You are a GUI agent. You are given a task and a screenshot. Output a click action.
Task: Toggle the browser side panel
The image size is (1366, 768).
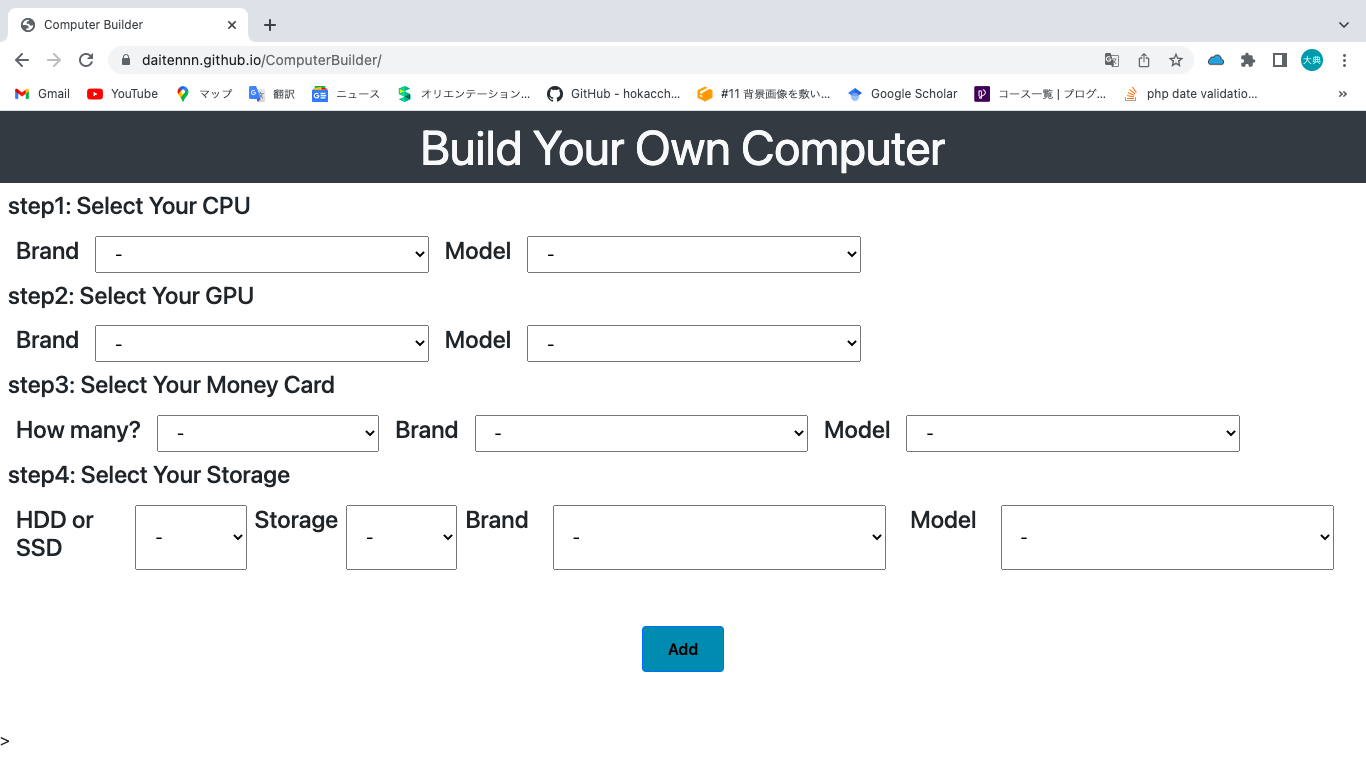(x=1279, y=60)
